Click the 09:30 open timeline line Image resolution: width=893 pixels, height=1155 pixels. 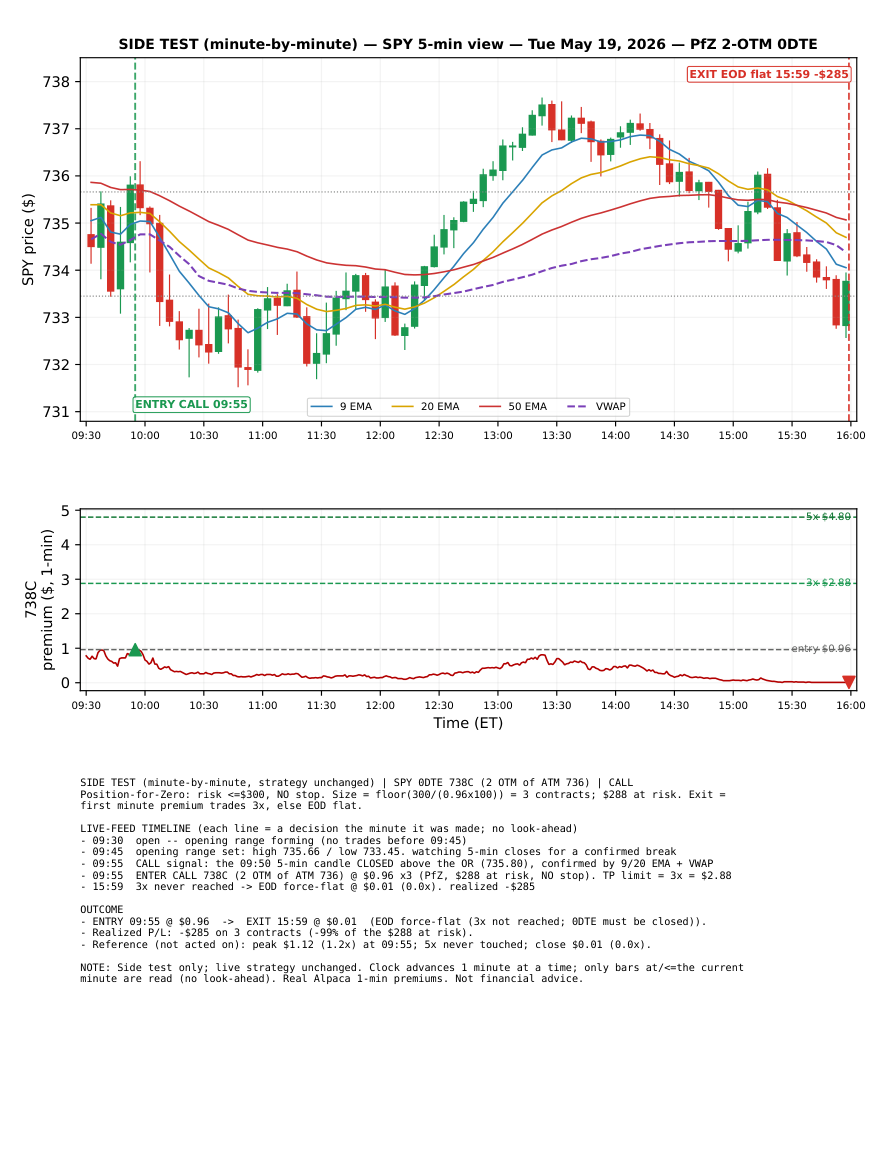click(x=273, y=840)
